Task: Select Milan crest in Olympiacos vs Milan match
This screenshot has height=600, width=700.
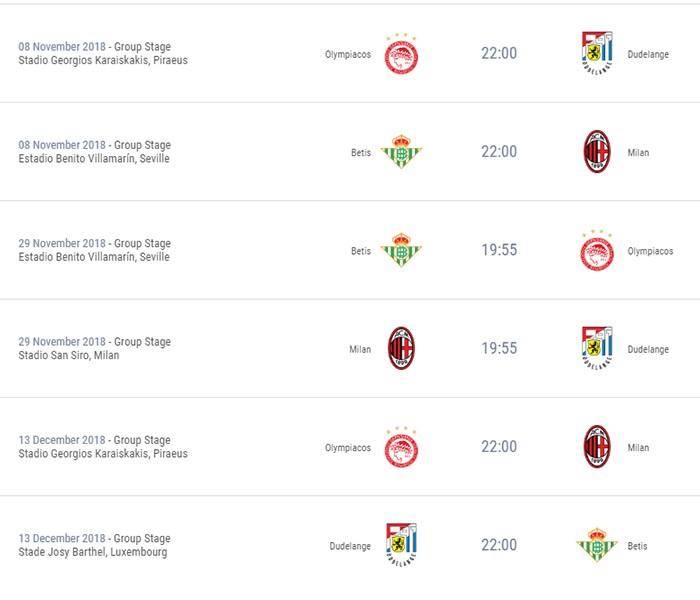Action: [597, 447]
